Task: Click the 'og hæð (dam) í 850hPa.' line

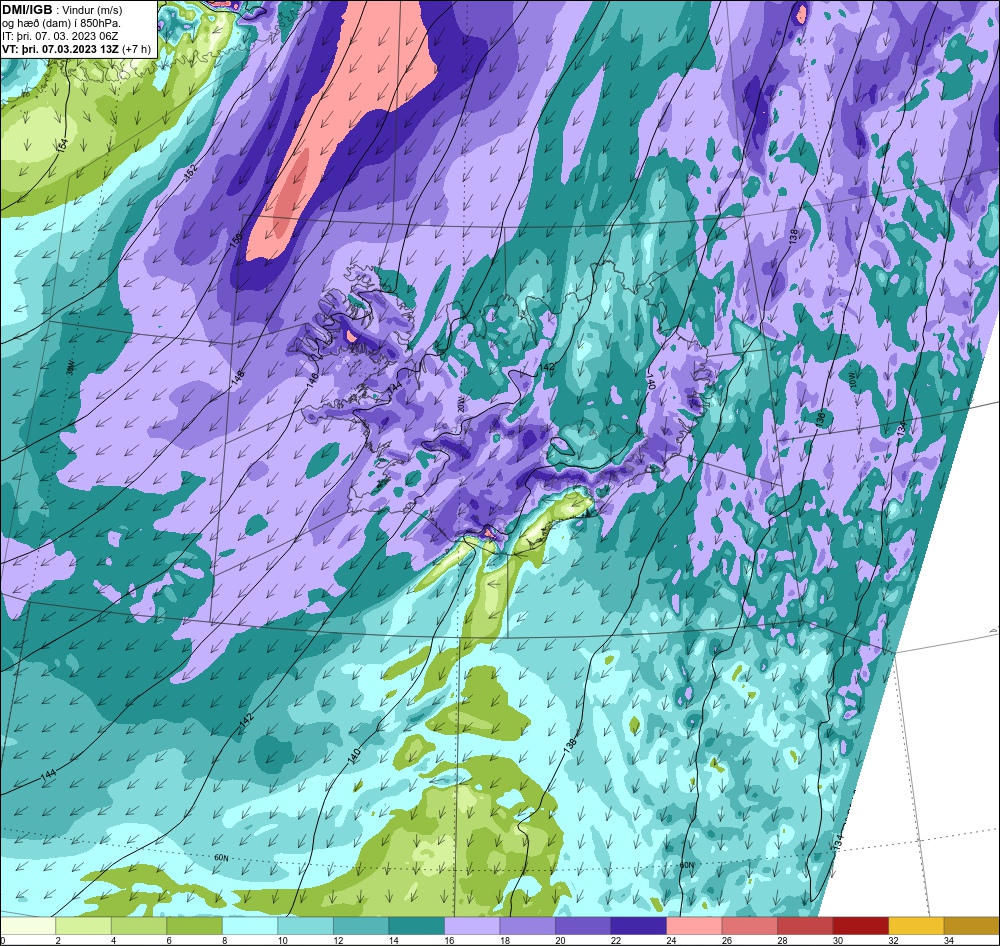Action: 61,24
